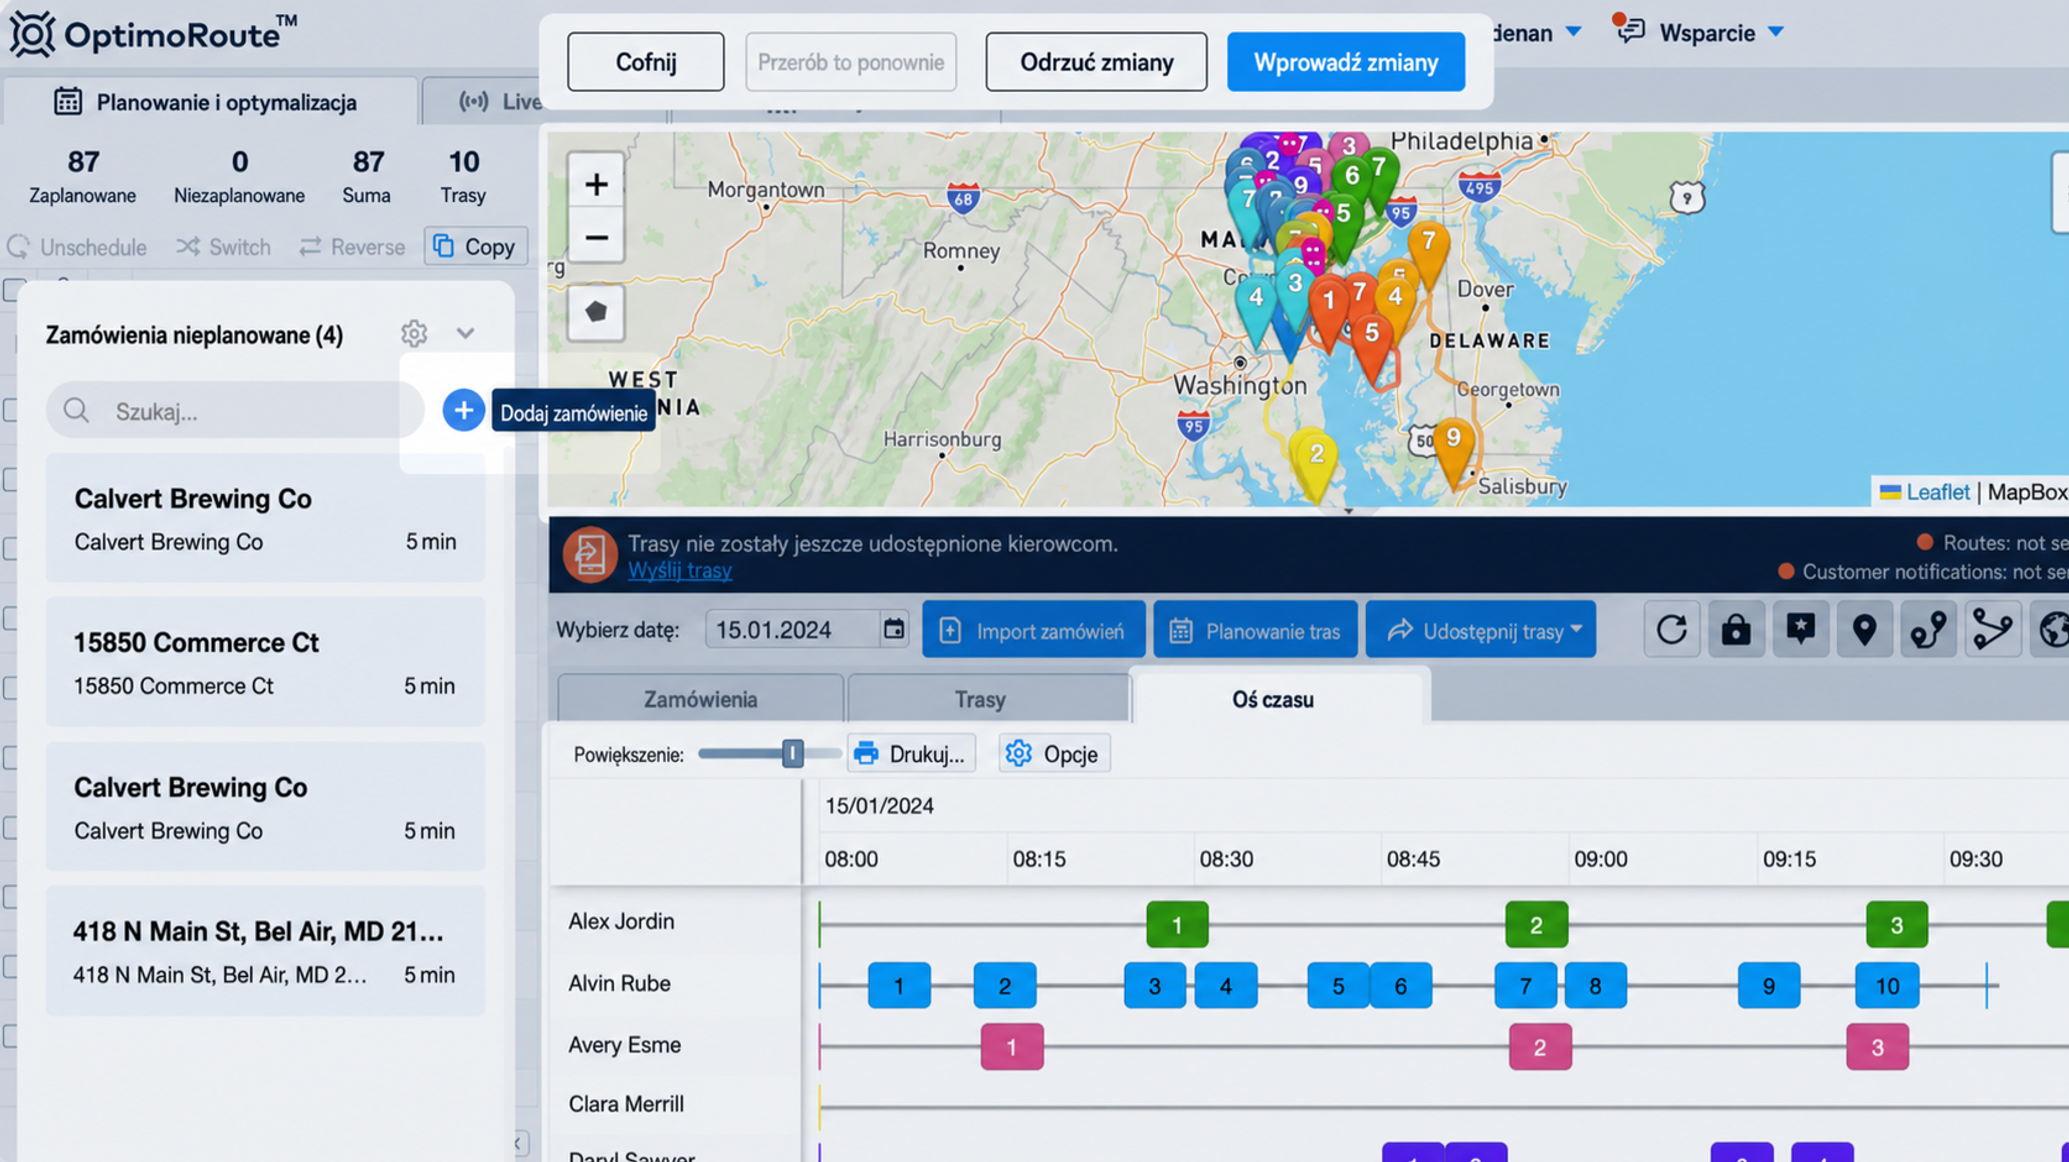Select Avery Esme's pink stop 1
The height and width of the screenshot is (1162, 2069).
[1011, 1047]
